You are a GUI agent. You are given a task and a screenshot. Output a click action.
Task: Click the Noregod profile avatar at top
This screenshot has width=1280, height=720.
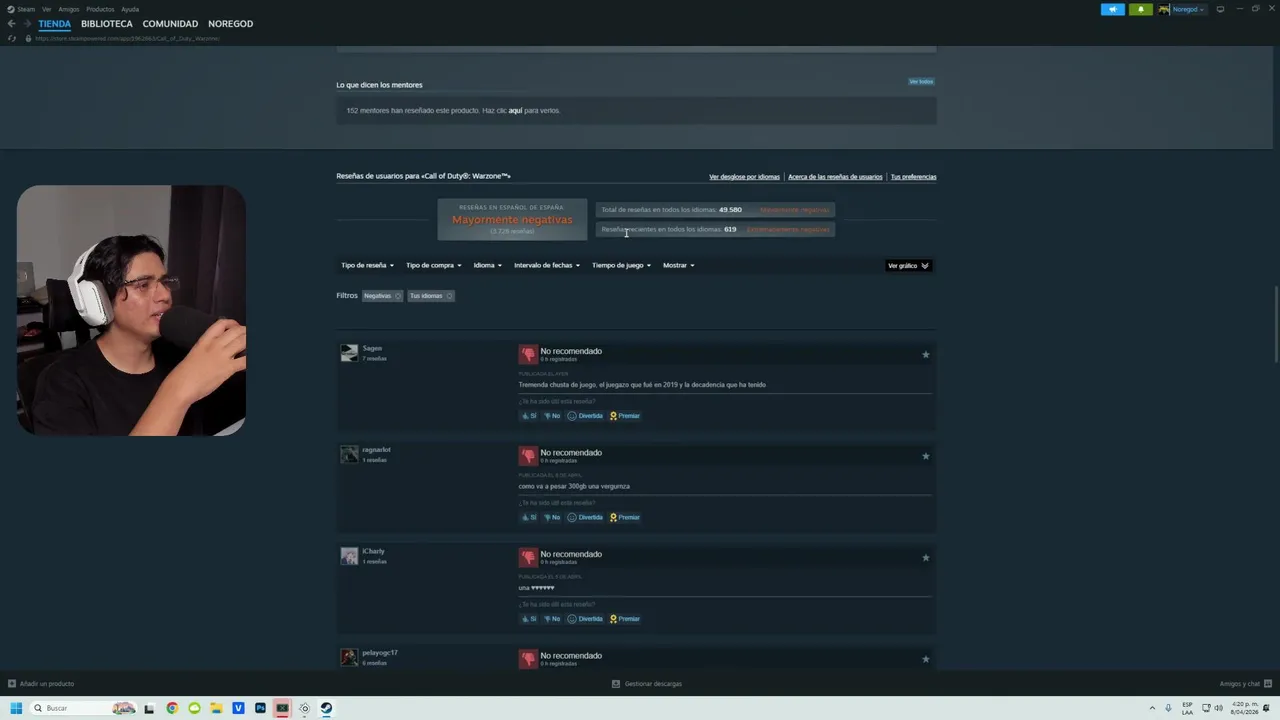(x=1164, y=9)
